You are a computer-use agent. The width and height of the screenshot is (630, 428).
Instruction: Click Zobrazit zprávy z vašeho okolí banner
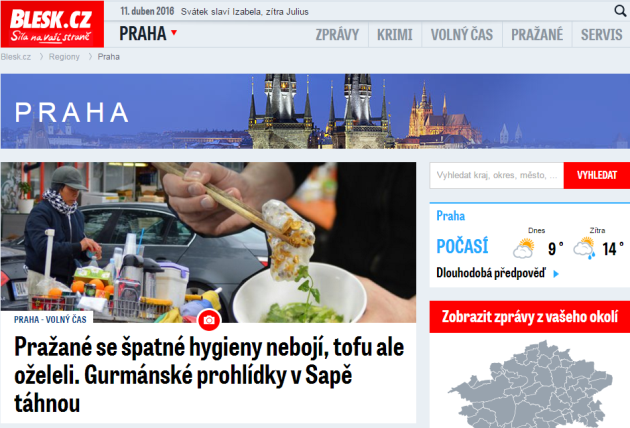(x=530, y=317)
